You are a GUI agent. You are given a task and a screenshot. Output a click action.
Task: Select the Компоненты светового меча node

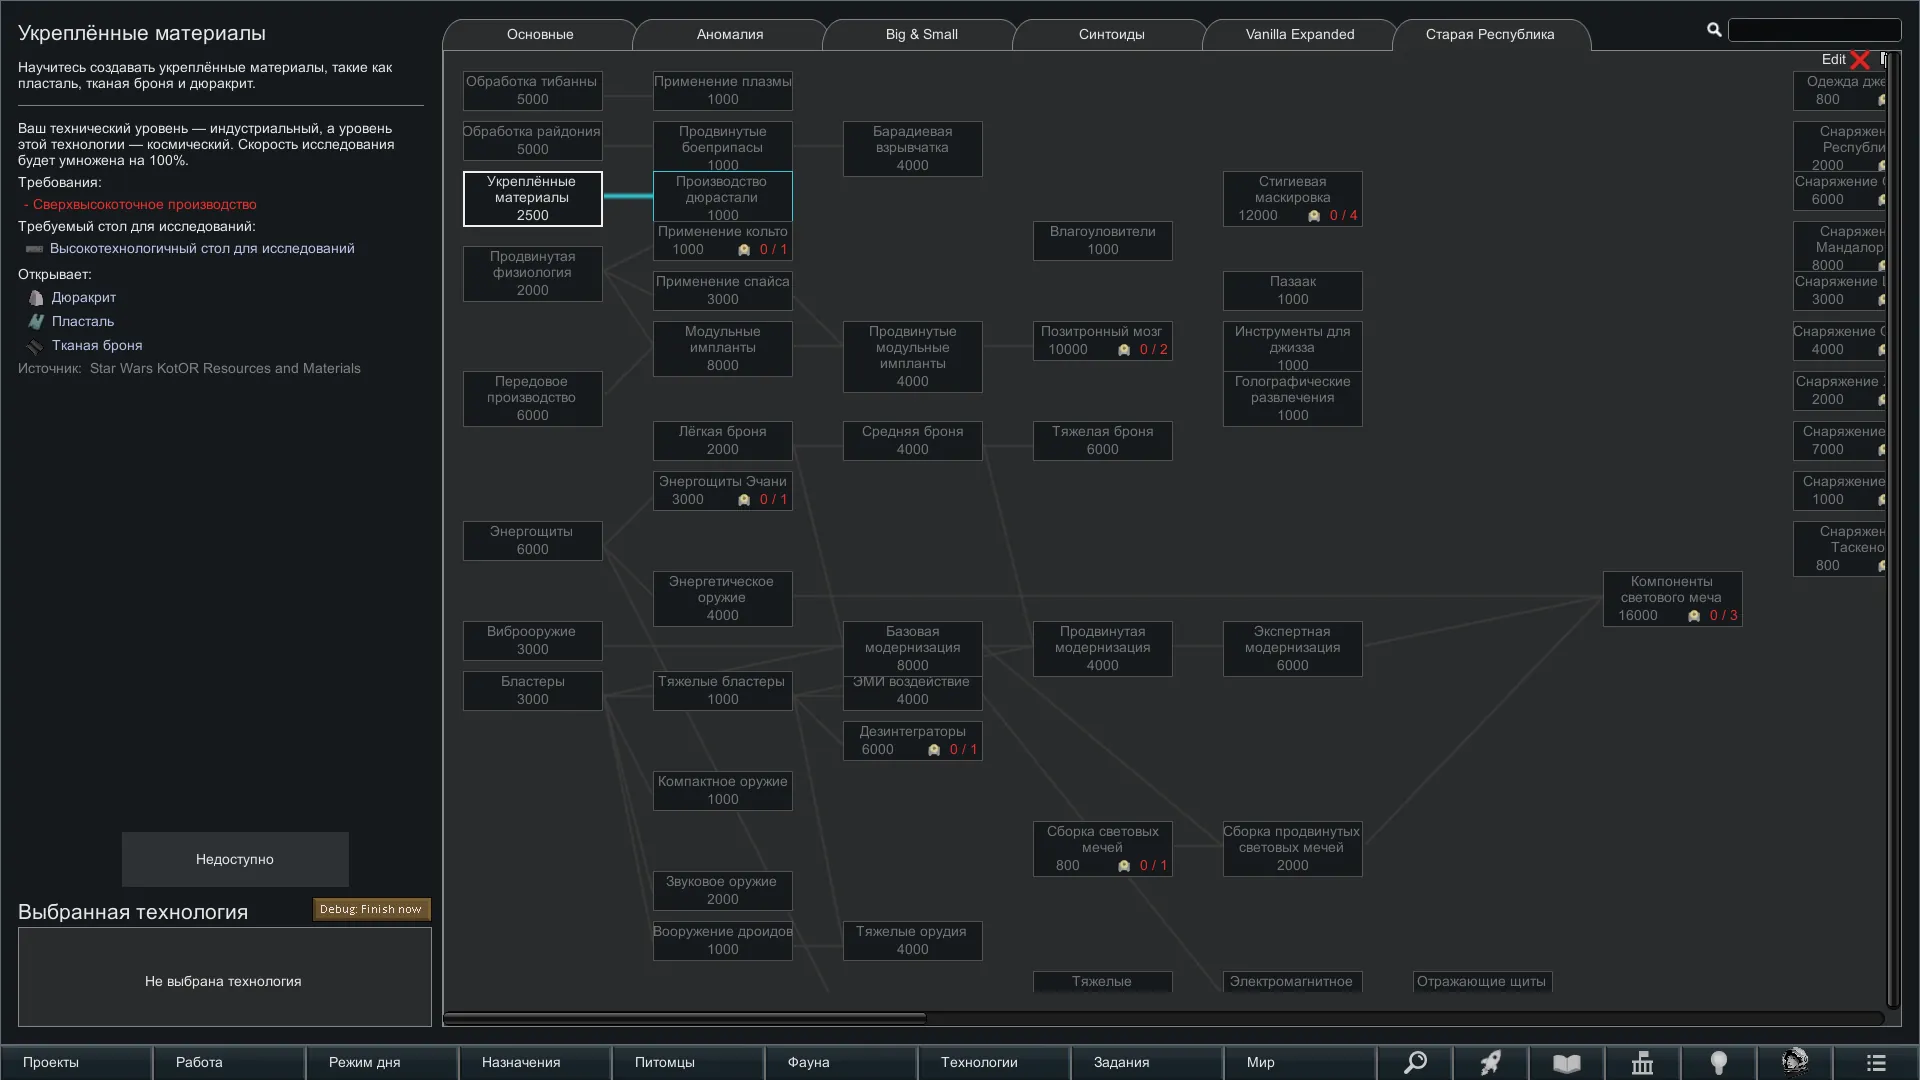coord(1672,598)
